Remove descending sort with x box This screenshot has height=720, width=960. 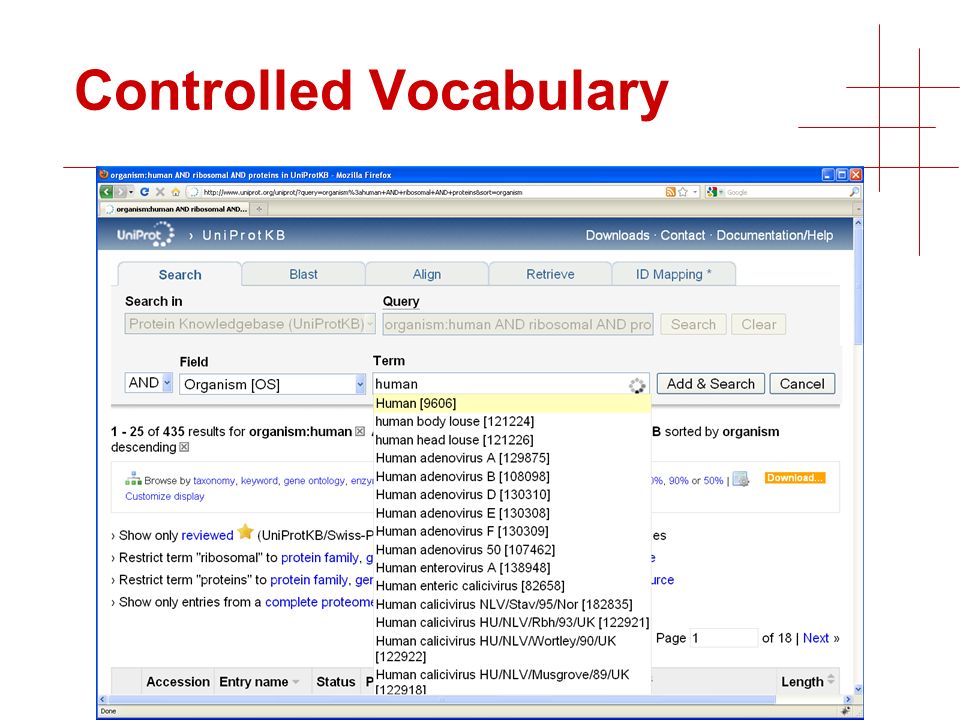pos(184,448)
